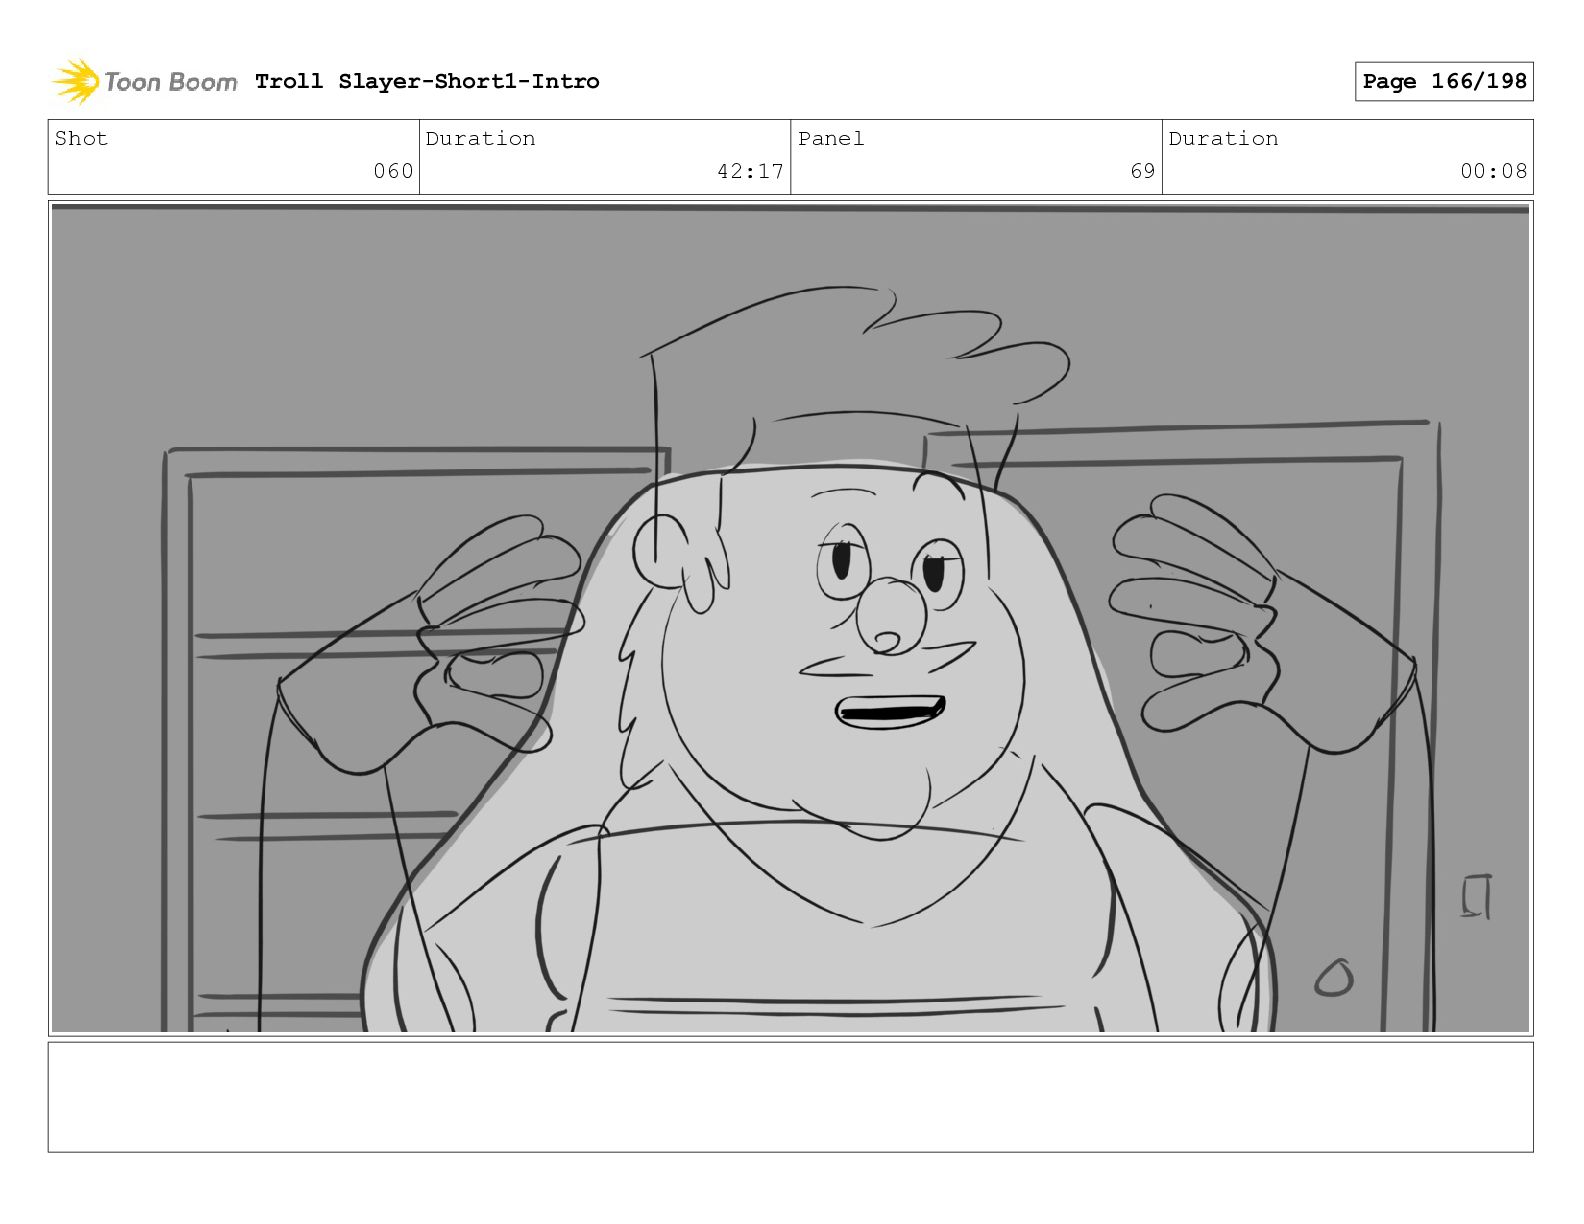The width and height of the screenshot is (1584, 1224).
Task: Click the title 'Troll Slayer-Short1-Intro'
Action: tap(427, 81)
